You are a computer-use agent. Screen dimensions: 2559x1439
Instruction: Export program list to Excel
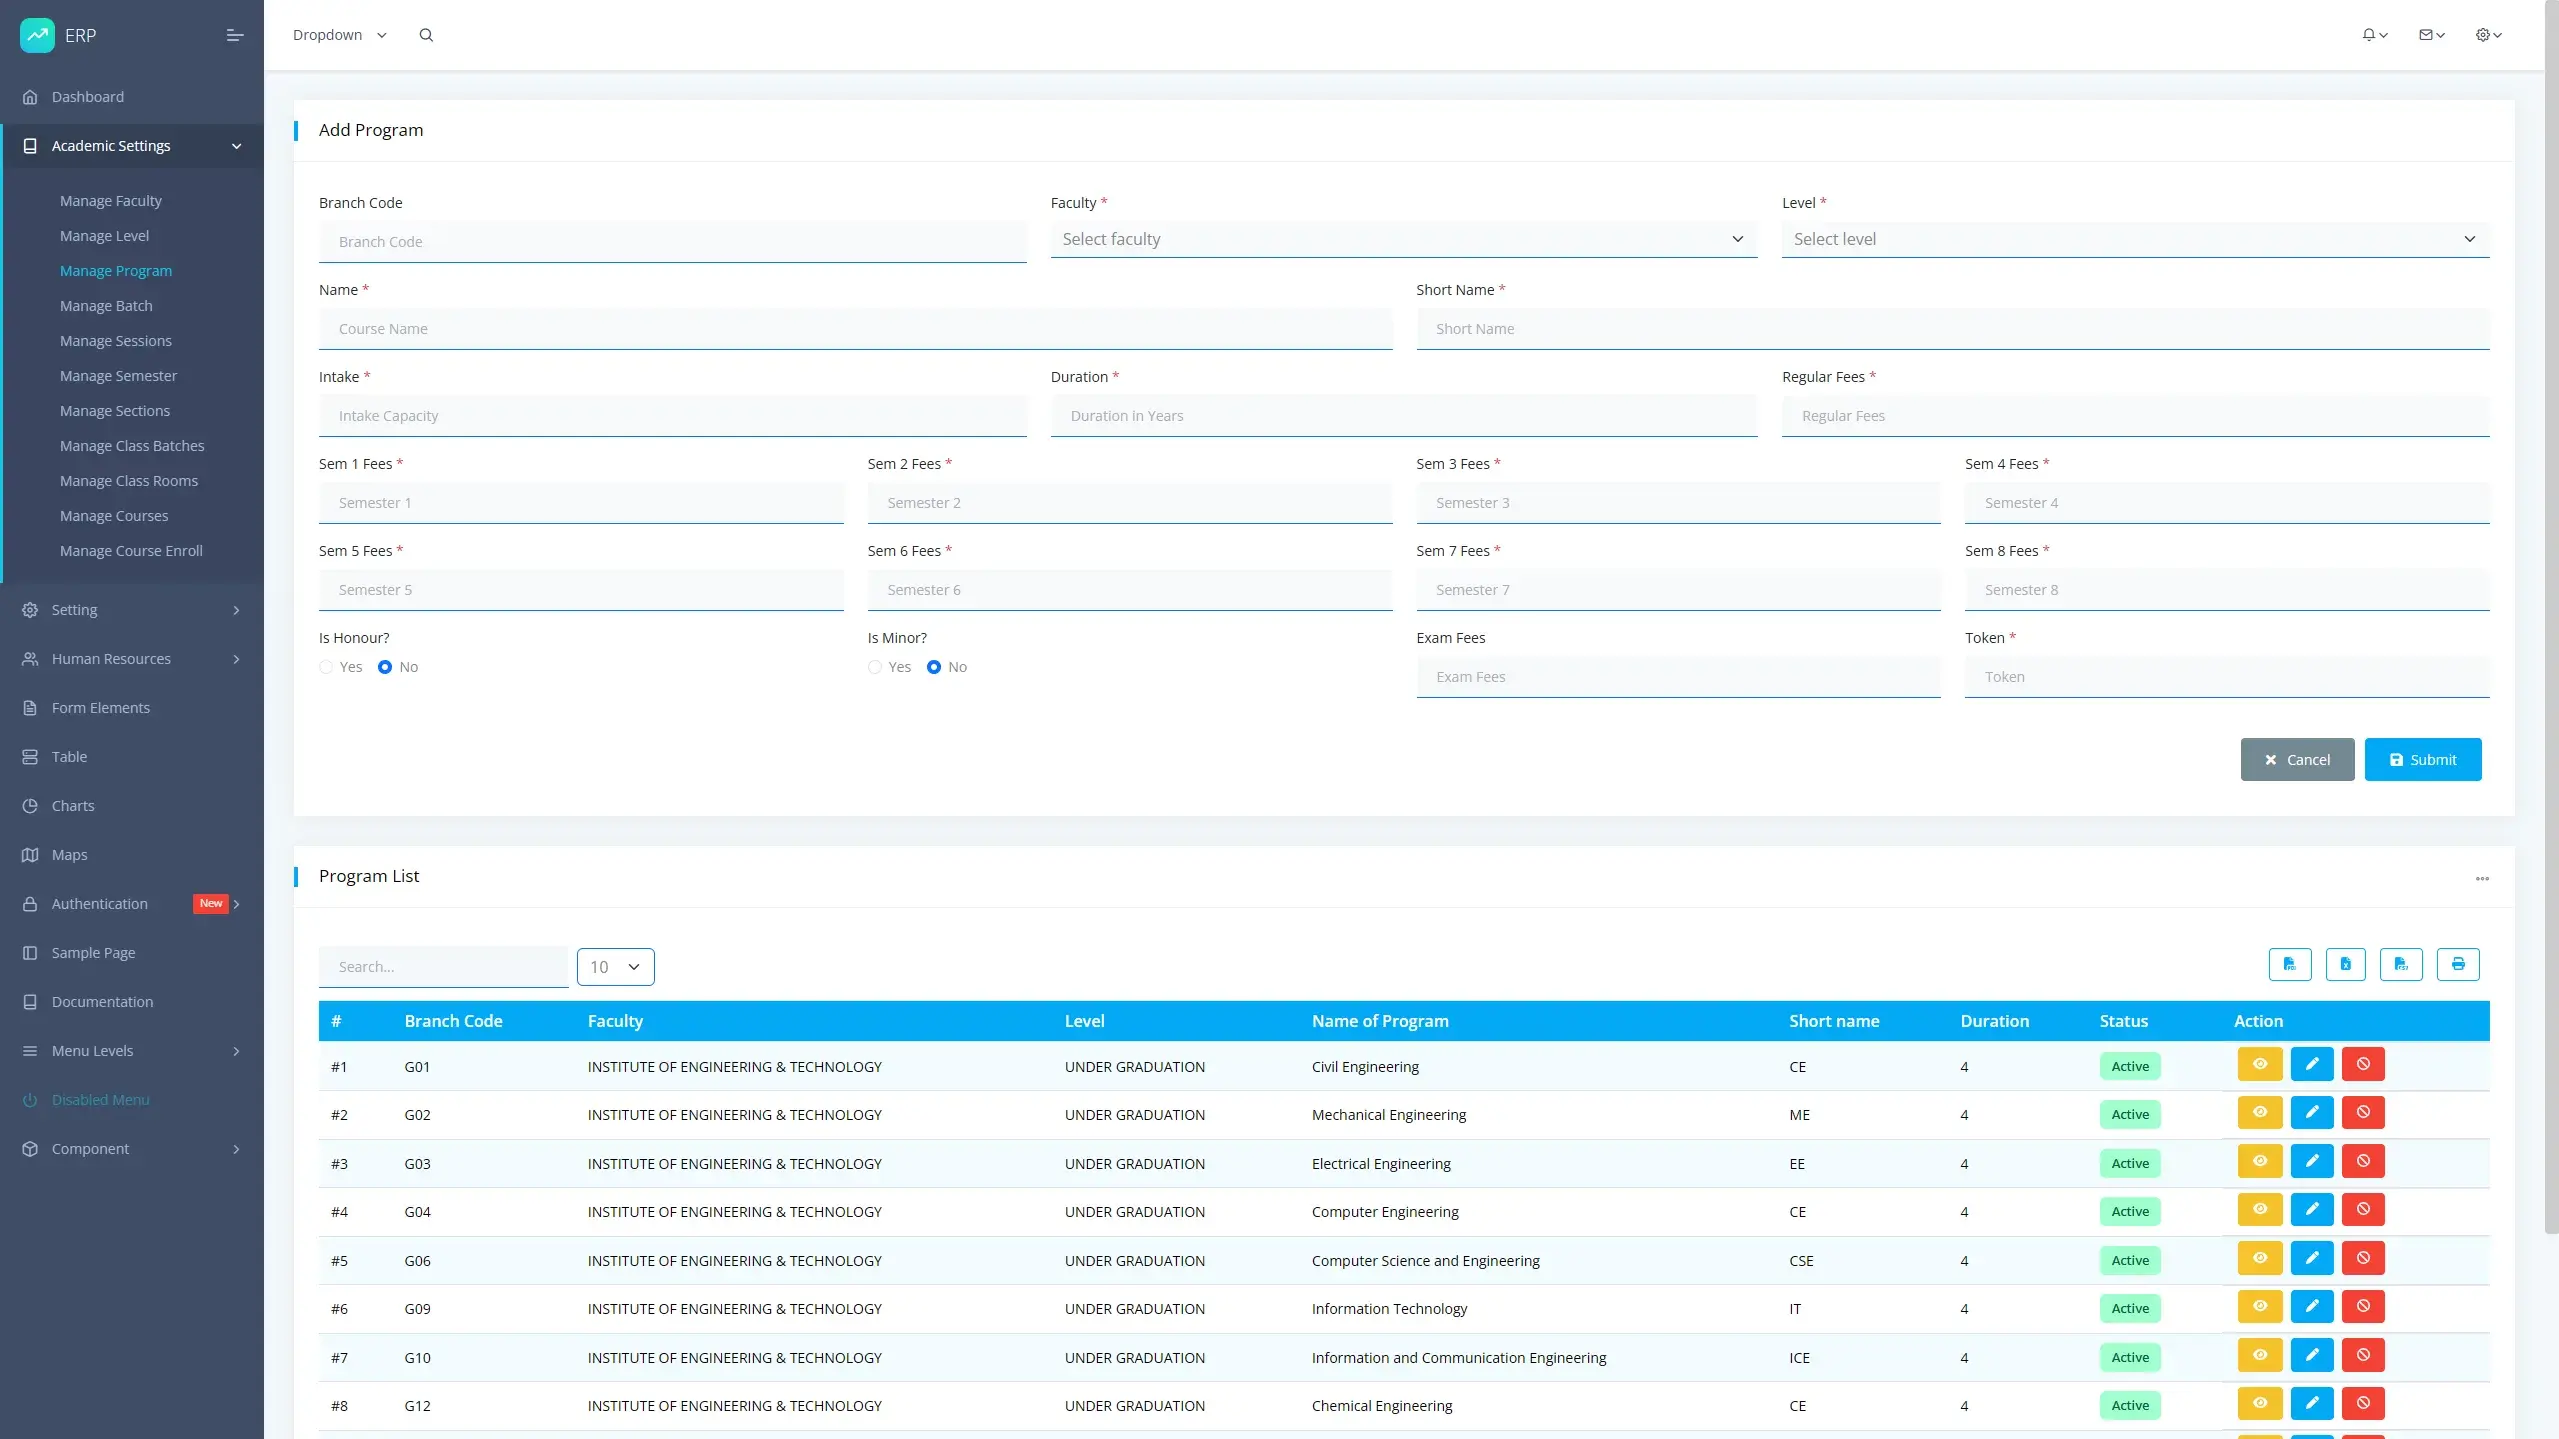2345,964
